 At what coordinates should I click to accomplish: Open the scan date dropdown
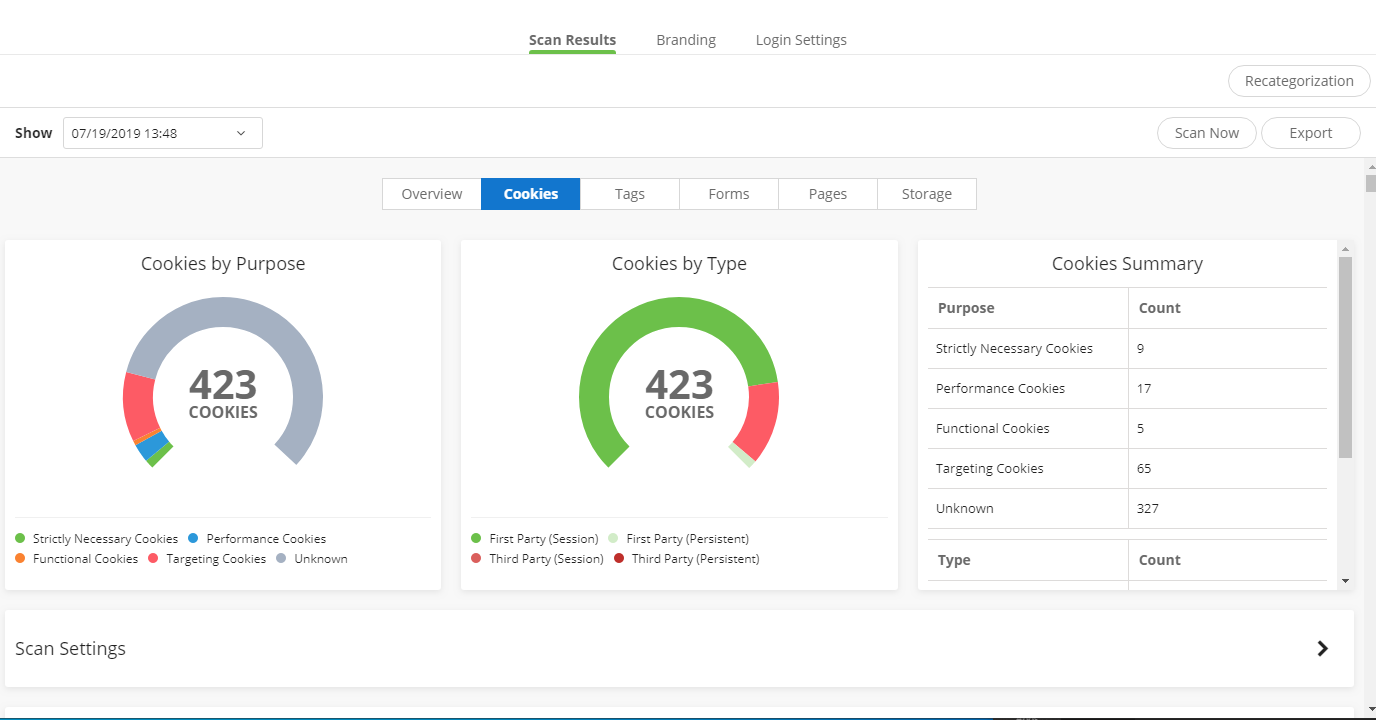[x=163, y=133]
